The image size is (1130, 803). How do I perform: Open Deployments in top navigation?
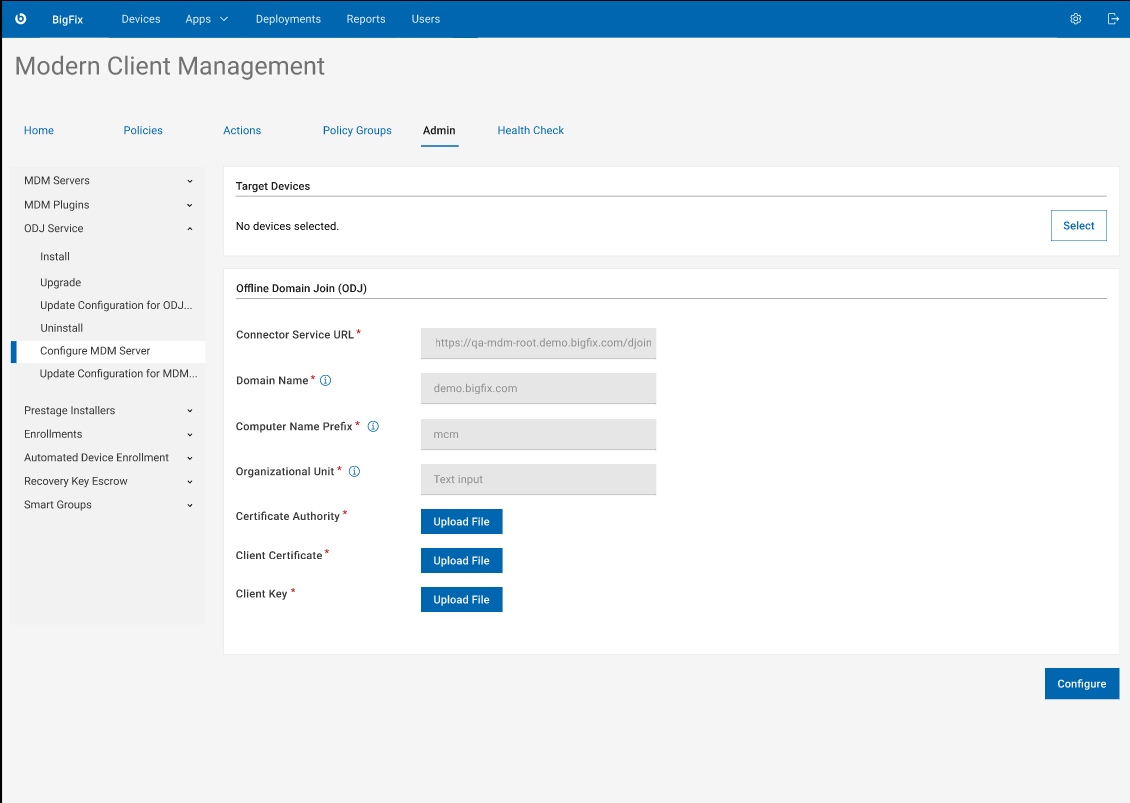(288, 19)
